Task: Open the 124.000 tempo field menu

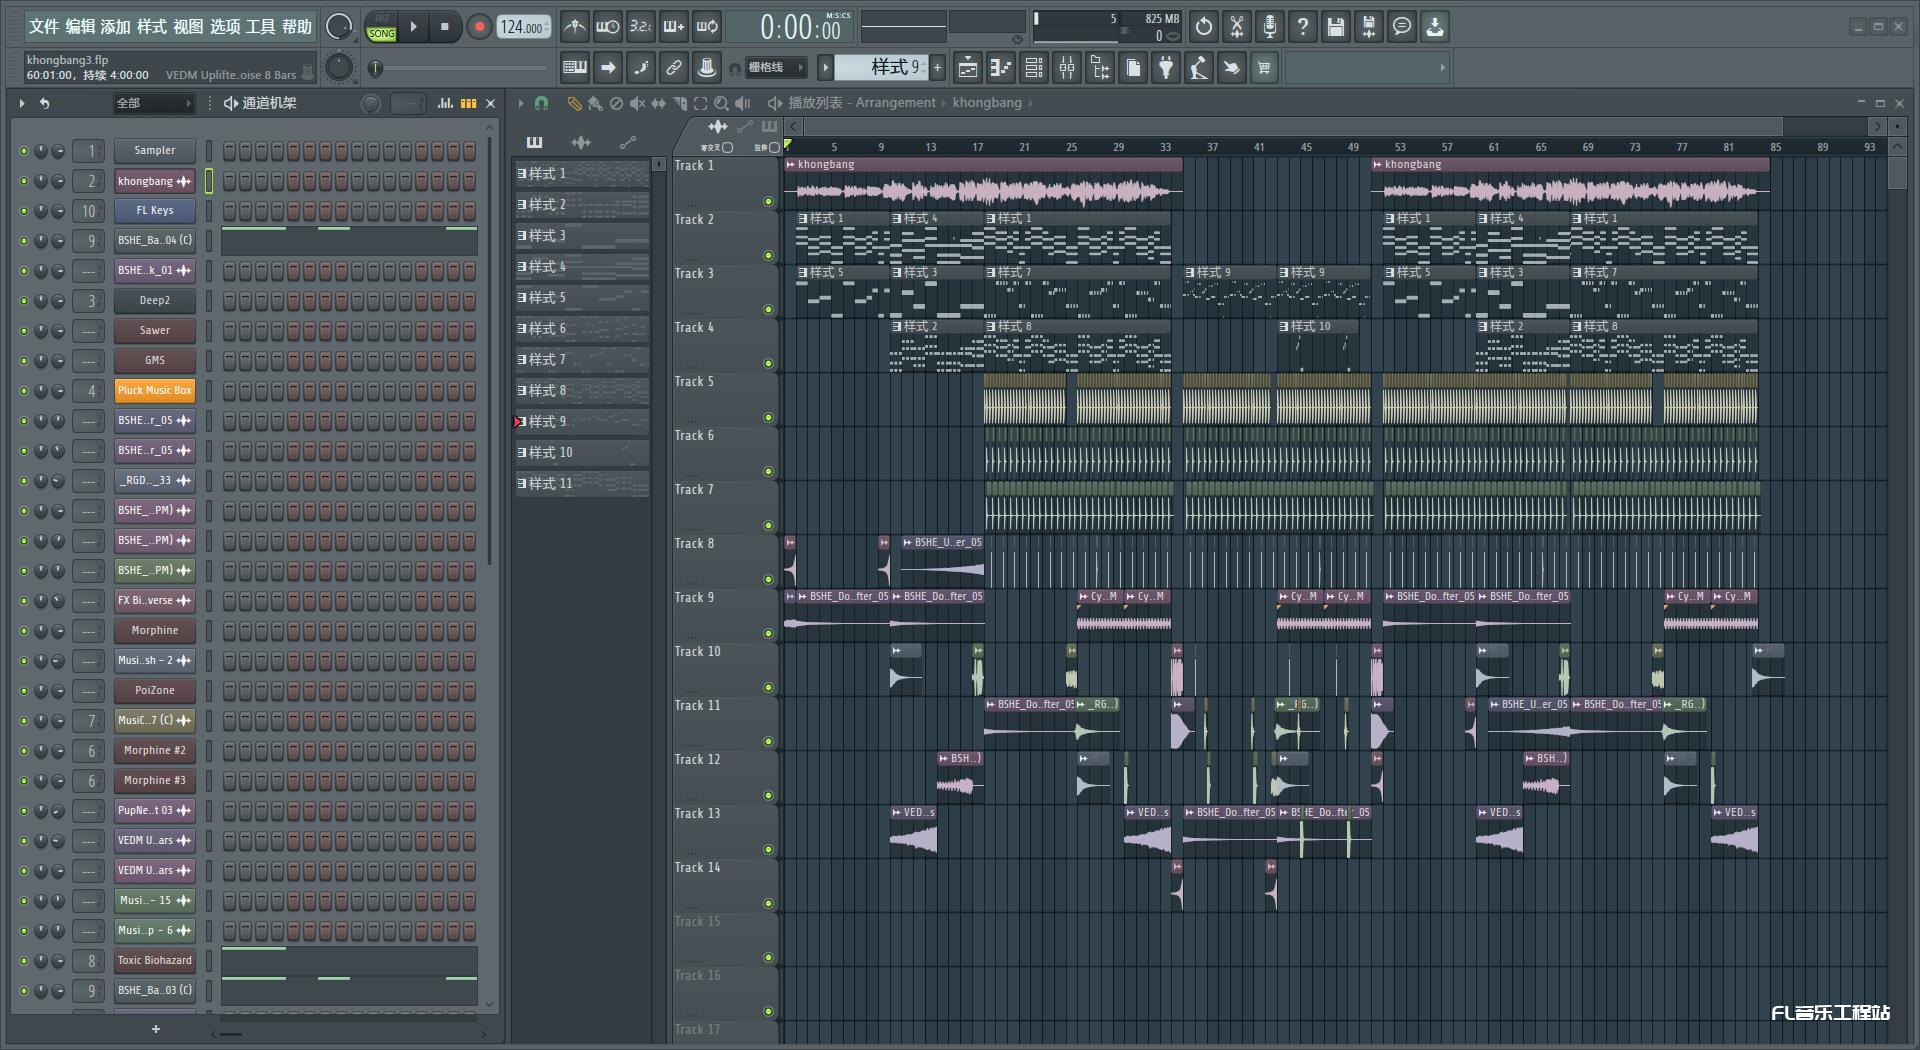Action: click(524, 27)
